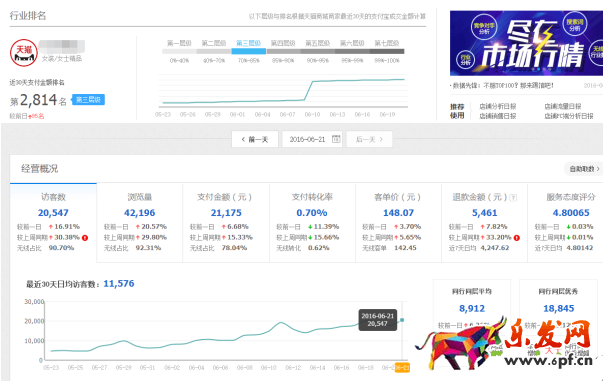This screenshot has width=603, height=381.
Task: Click red alert icon beside refund 33.20%
Action: tap(516, 238)
